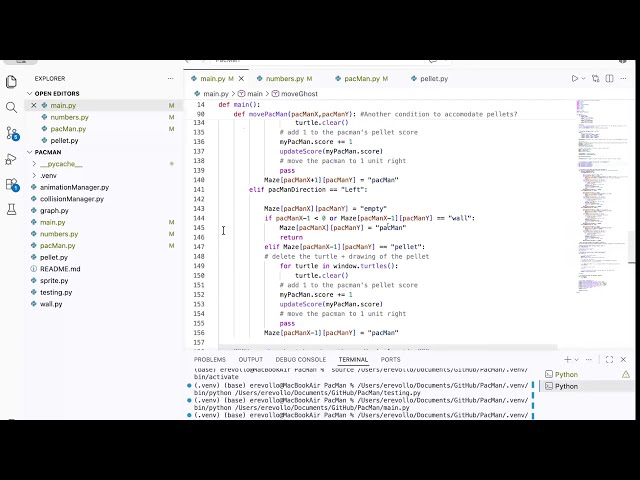Open the Problems panel tab
The image size is (640, 480).
(x=210, y=360)
